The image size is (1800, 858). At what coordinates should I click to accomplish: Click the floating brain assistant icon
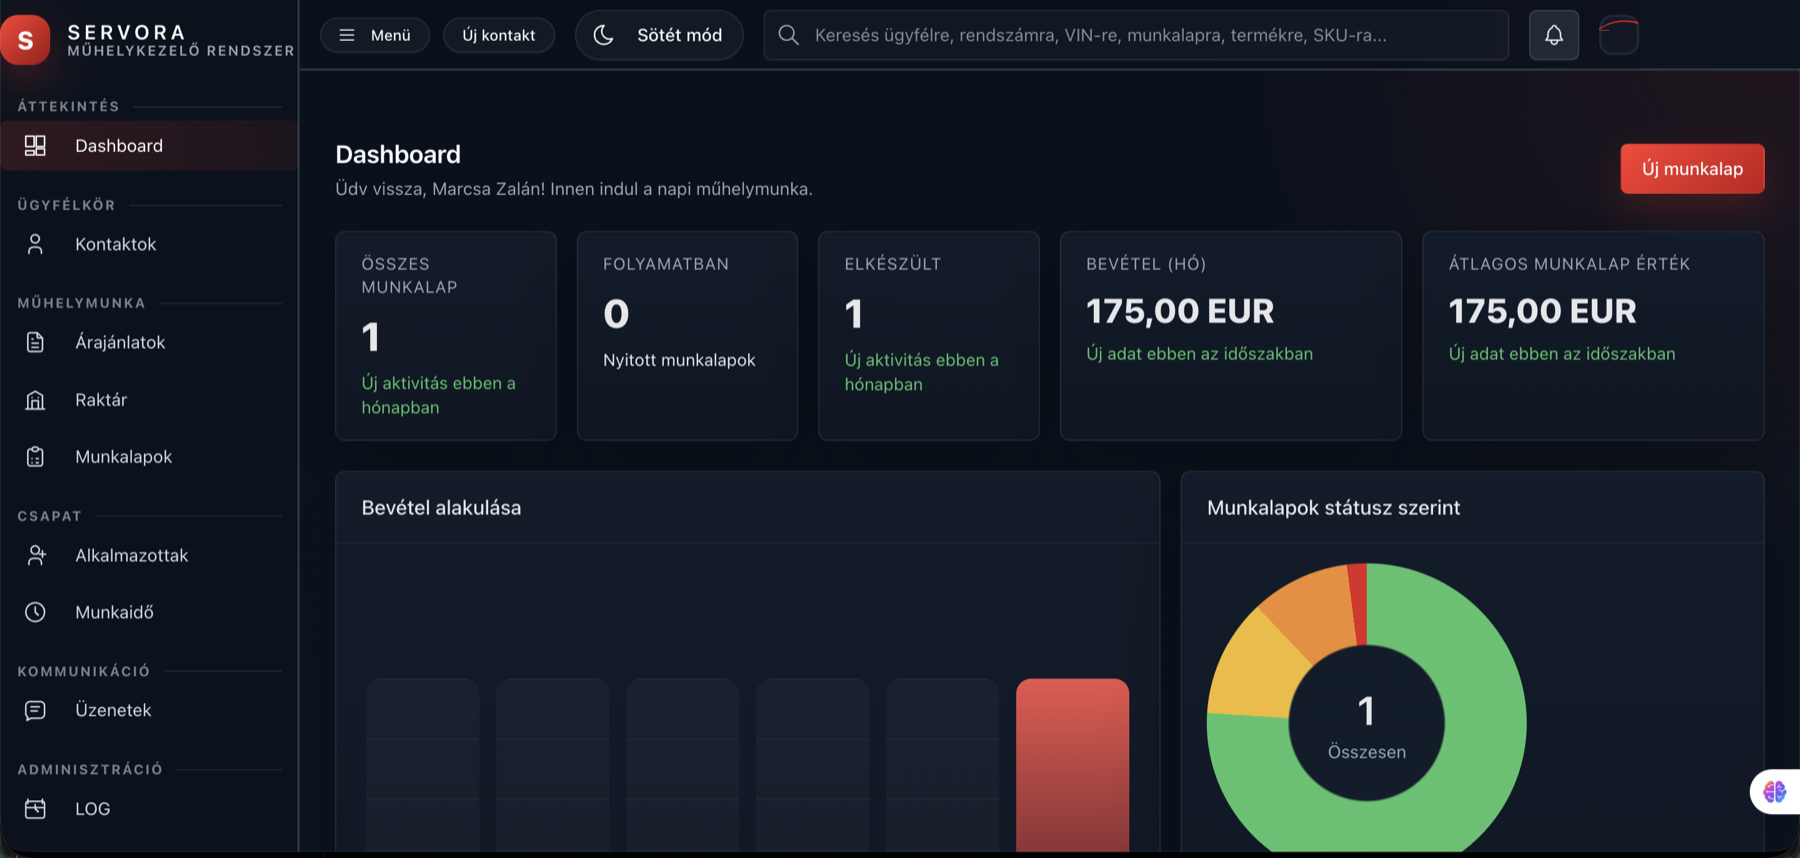(1775, 792)
